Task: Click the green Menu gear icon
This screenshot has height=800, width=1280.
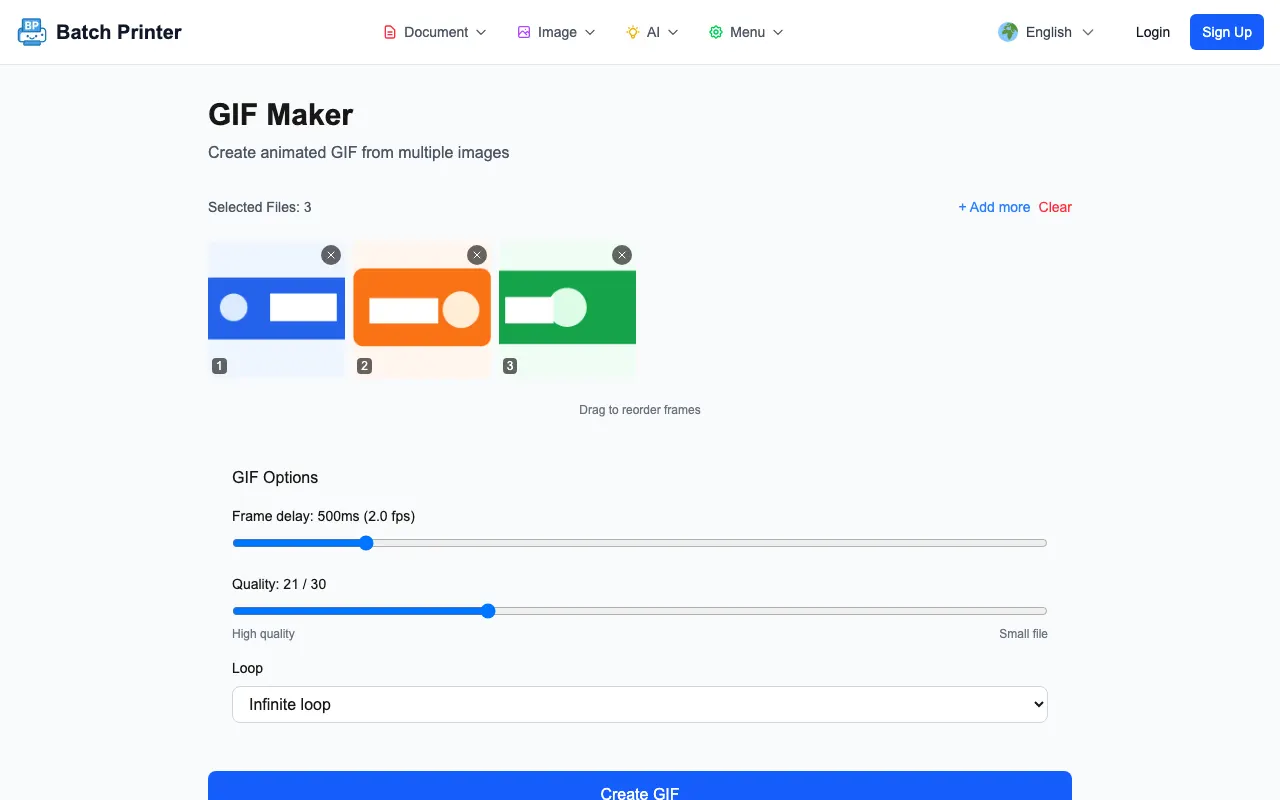Action: click(716, 32)
